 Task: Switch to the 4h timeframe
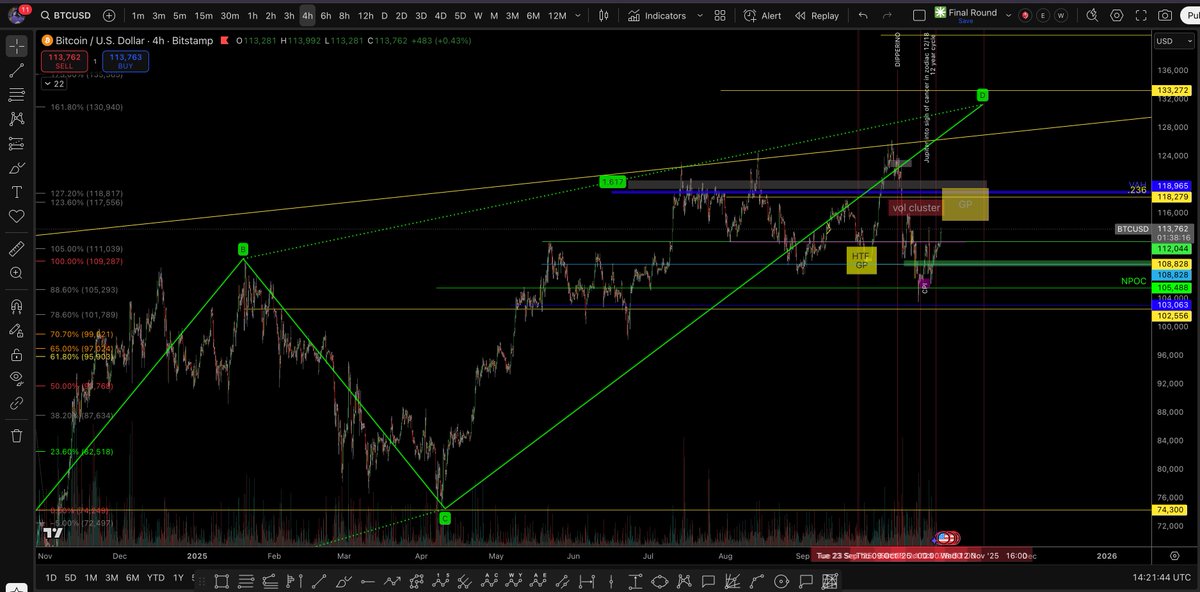click(307, 16)
